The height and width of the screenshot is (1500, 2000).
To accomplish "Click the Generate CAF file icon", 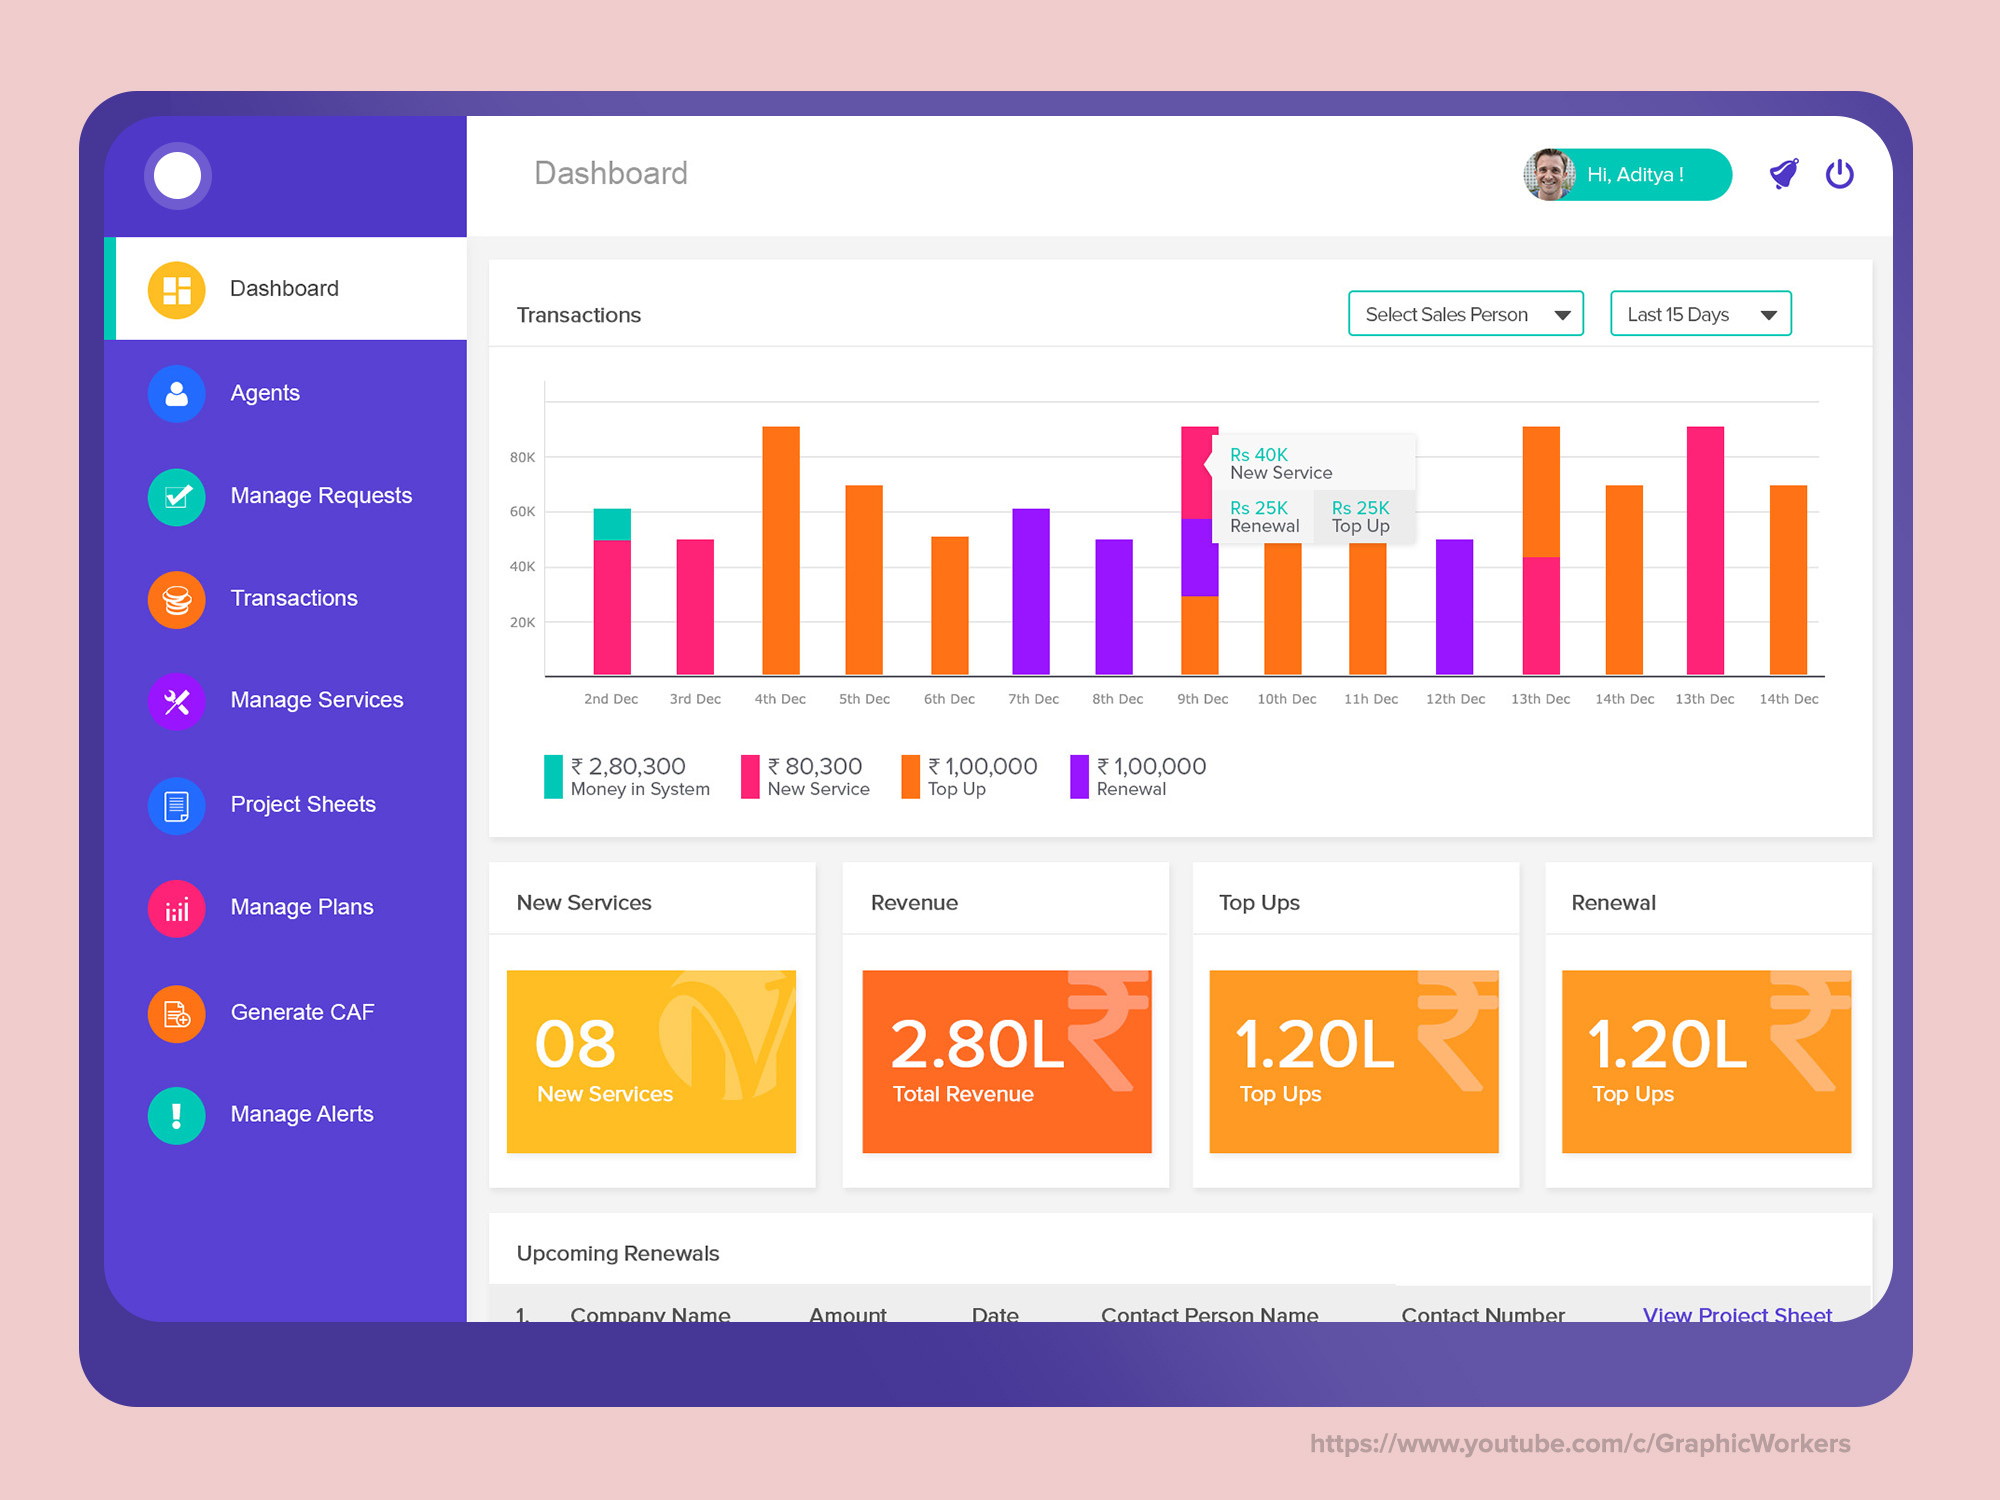I will 177,1013.
